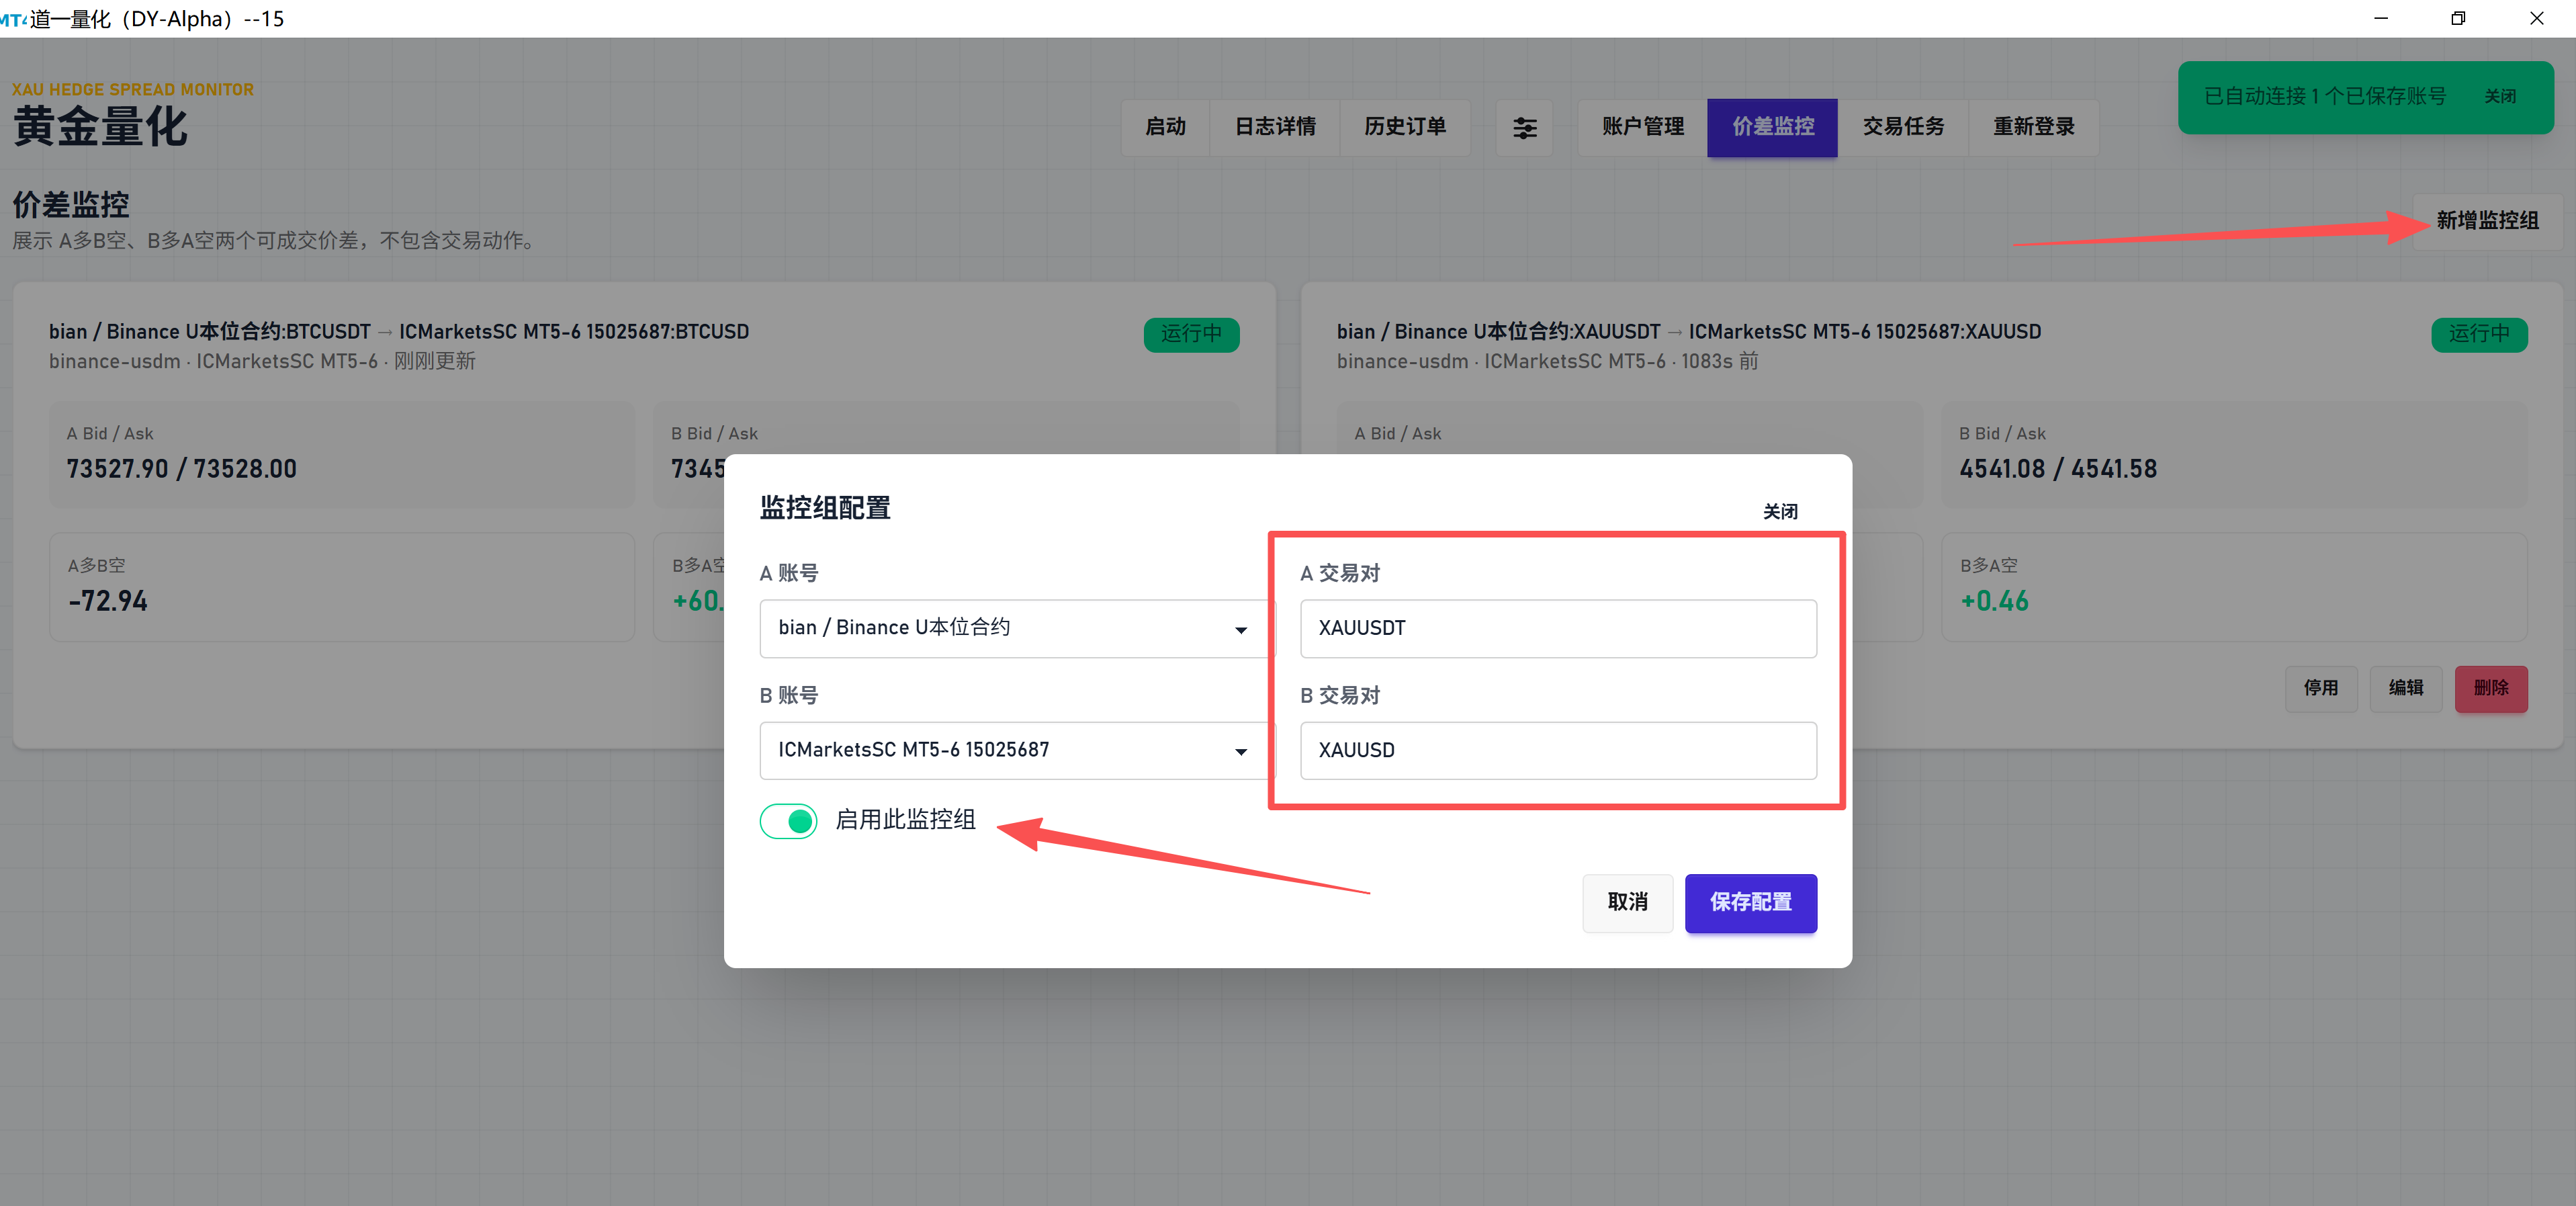Viewport: 2576px width, 1206px height.
Task: Click the +0.46 spread value
Action: click(1994, 601)
